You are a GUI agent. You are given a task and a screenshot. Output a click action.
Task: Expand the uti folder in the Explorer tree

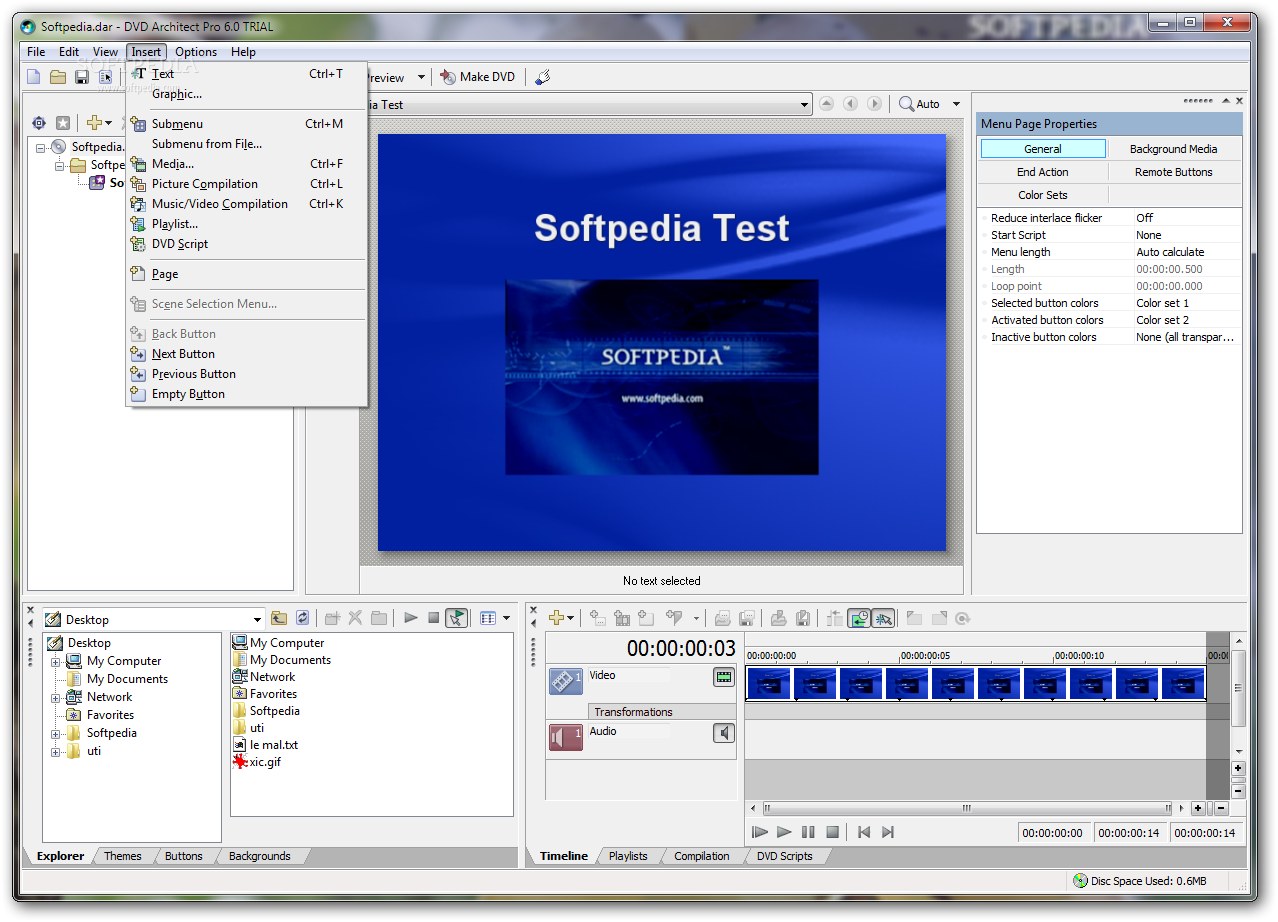click(56, 751)
